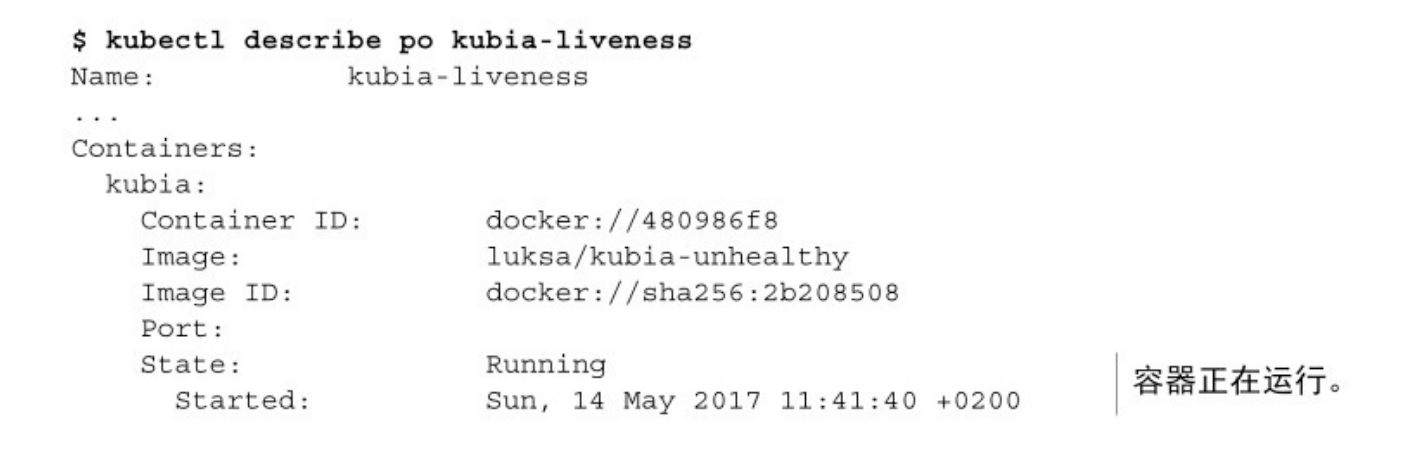
Task: Click the Started: field label
Action: tap(243, 401)
